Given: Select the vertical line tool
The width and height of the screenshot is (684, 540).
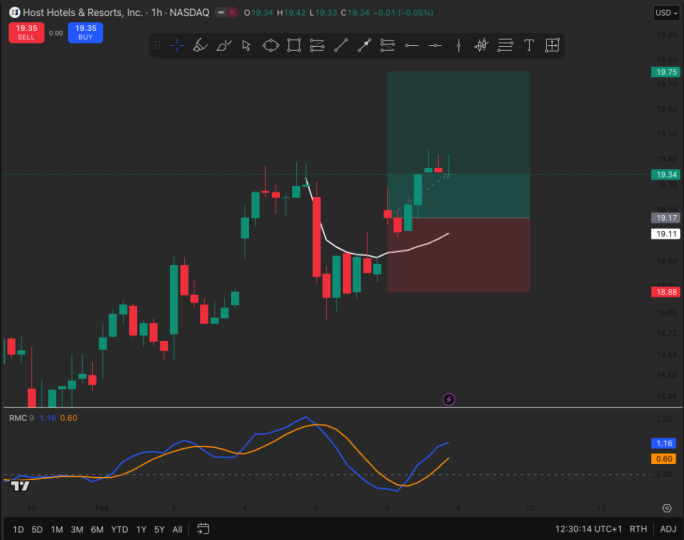Looking at the screenshot, I should (458, 45).
